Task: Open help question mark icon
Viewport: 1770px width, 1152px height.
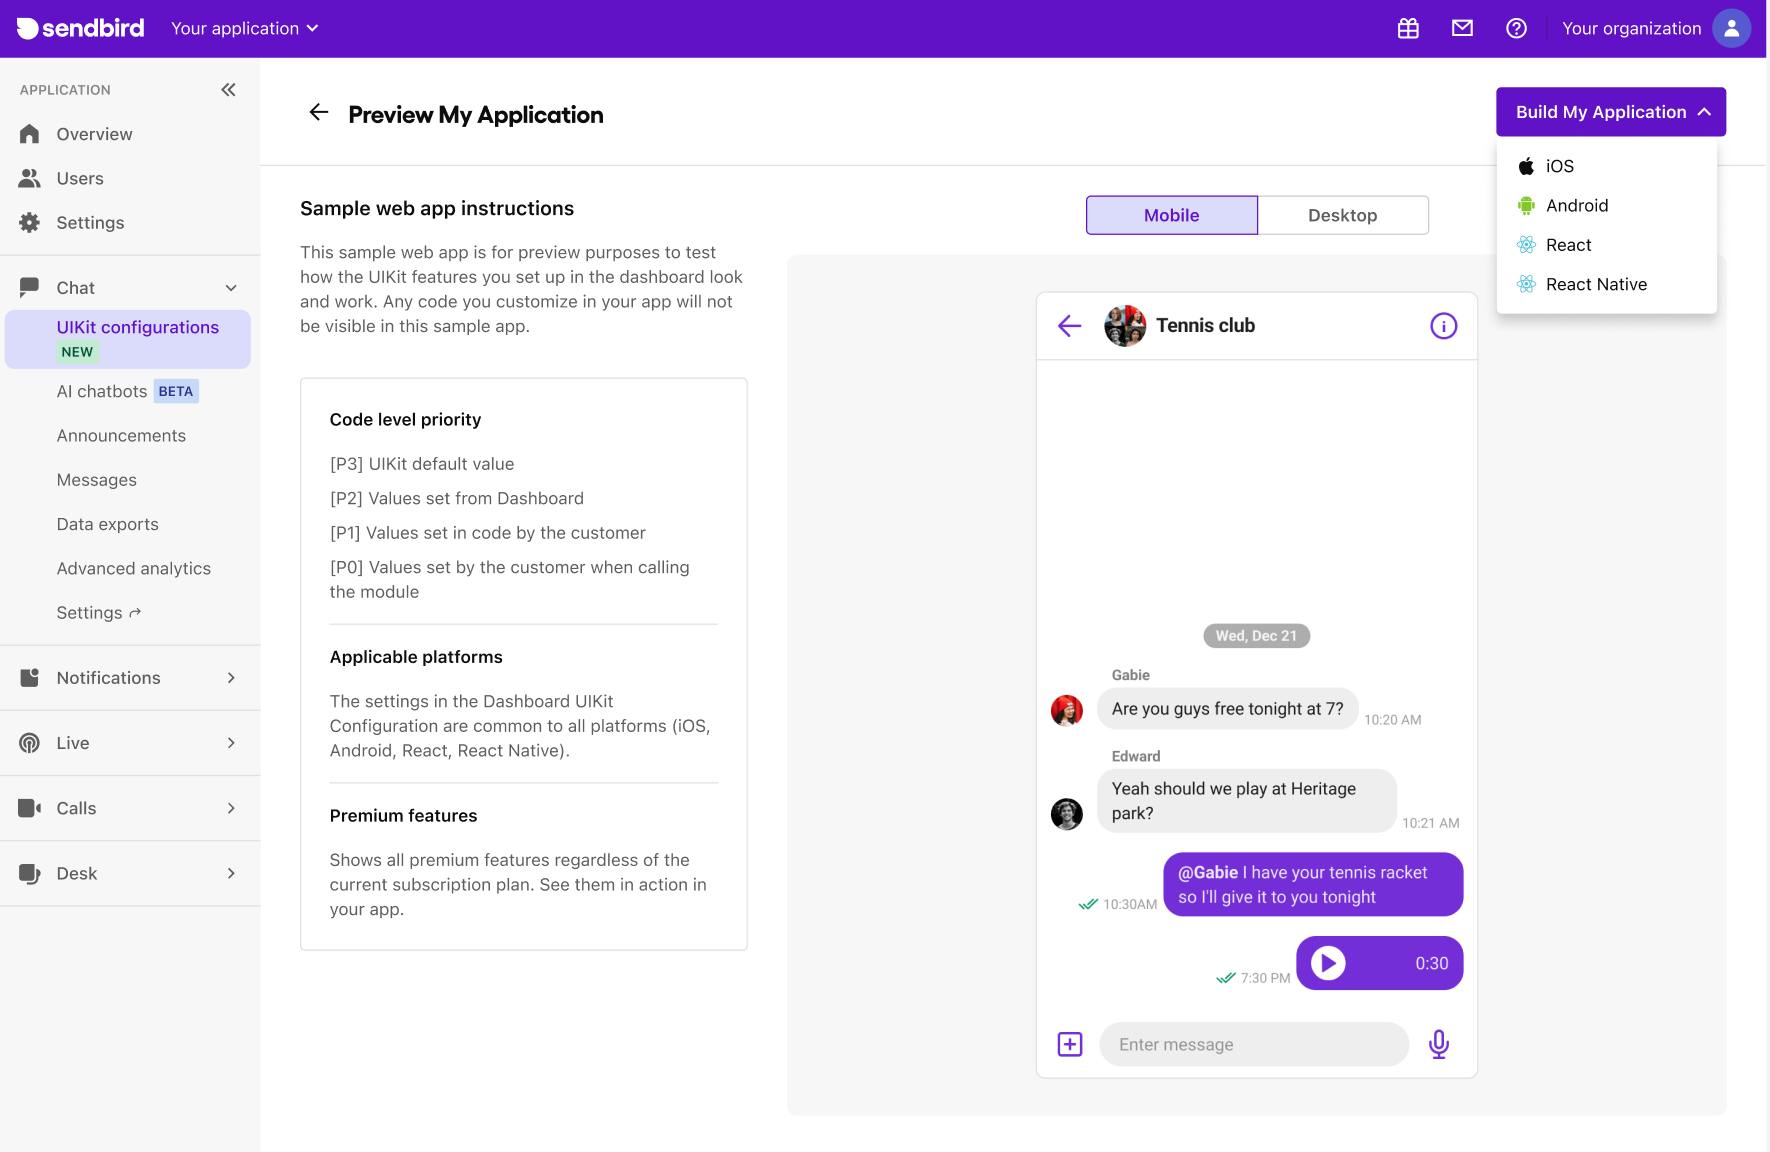Action: [x=1516, y=29]
